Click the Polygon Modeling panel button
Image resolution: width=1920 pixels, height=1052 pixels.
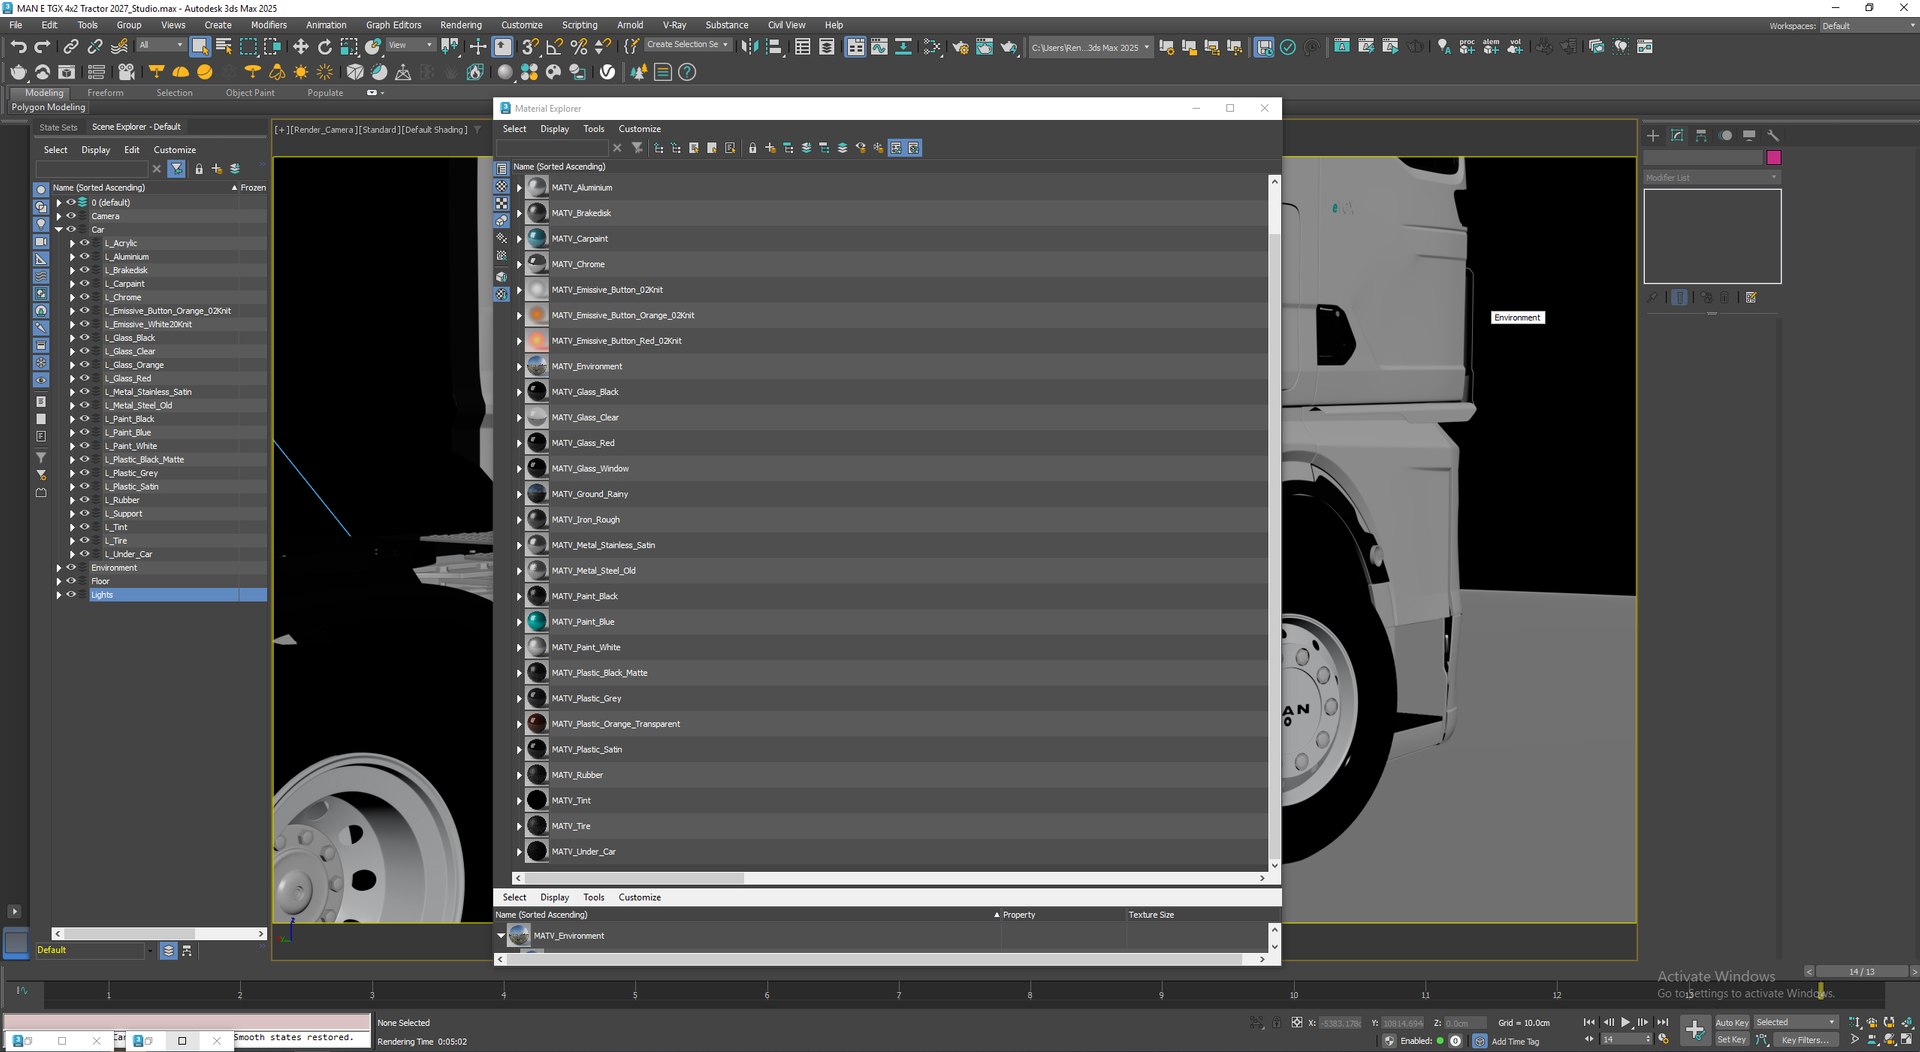pos(48,107)
